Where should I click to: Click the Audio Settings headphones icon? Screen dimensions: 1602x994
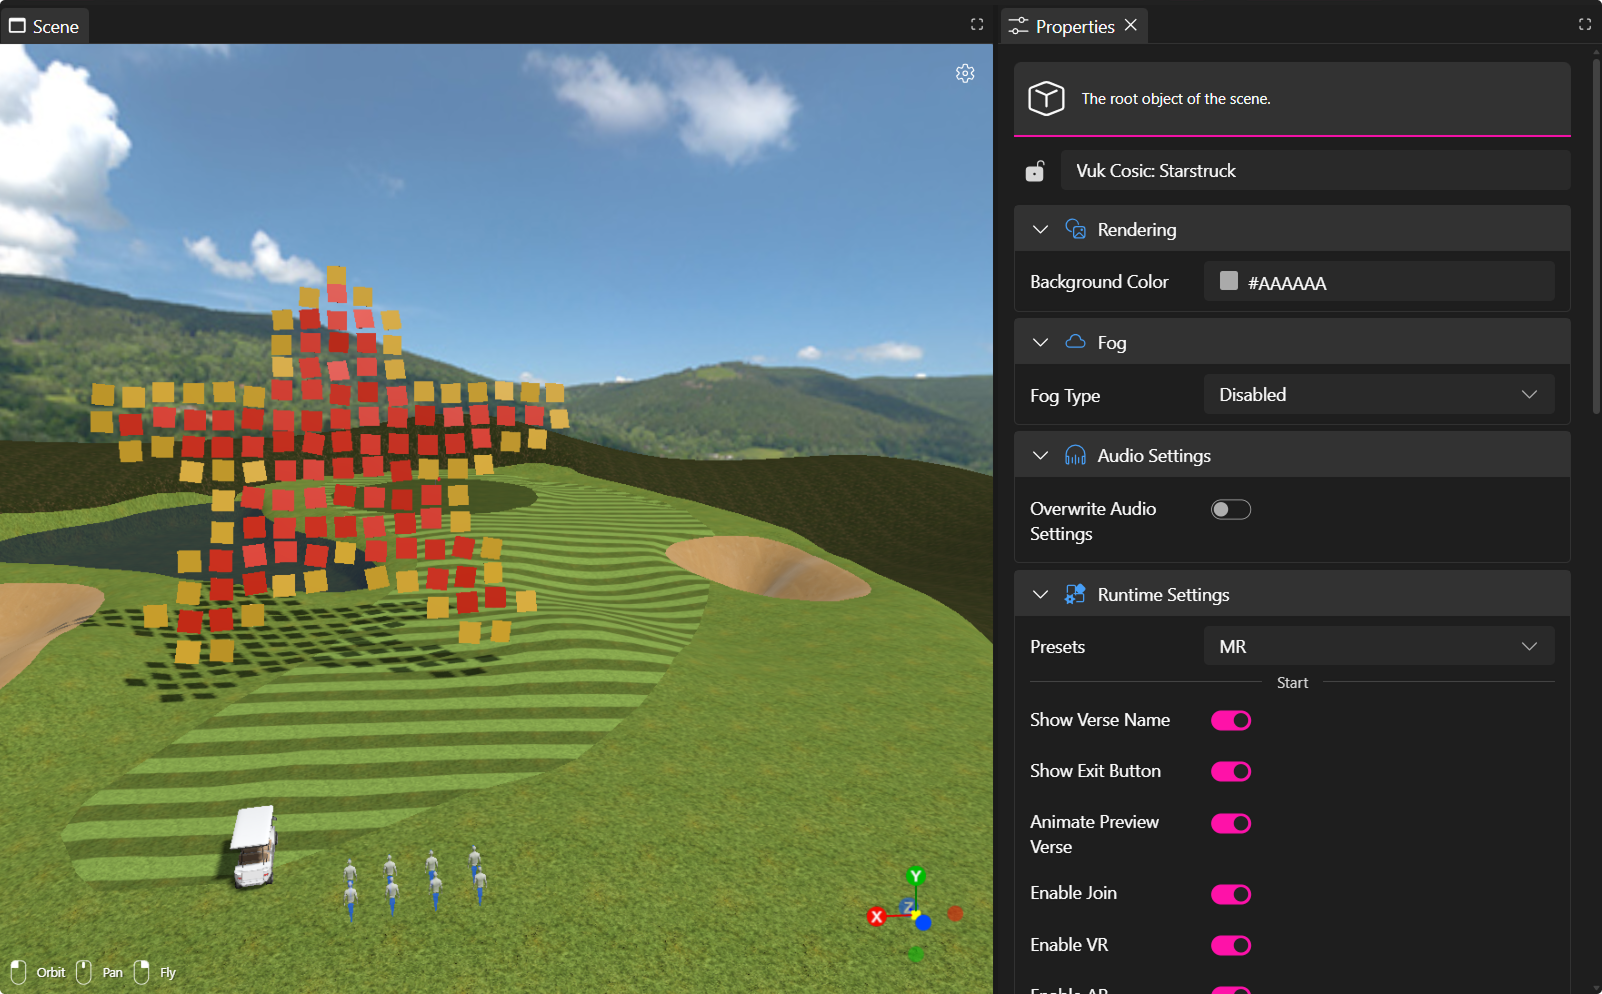tap(1075, 456)
